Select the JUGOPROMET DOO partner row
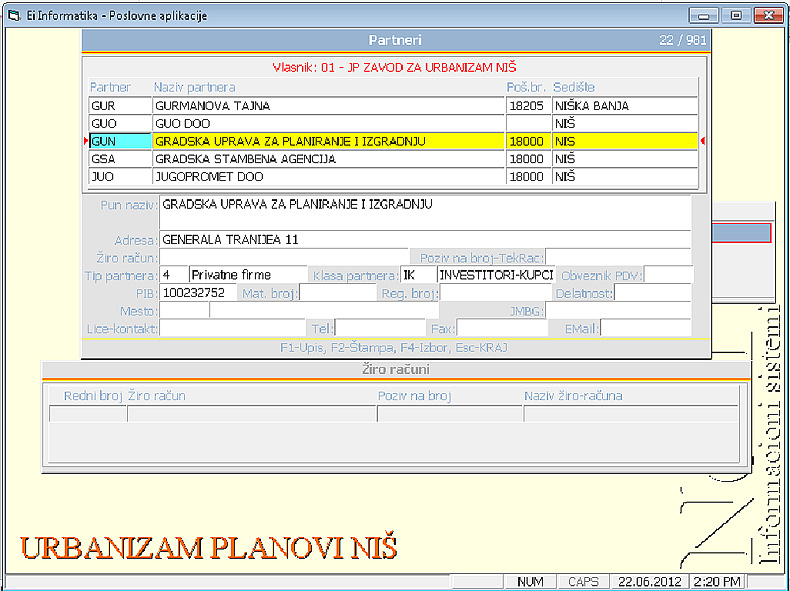Image resolution: width=790 pixels, height=591 pixels. [x=328, y=177]
